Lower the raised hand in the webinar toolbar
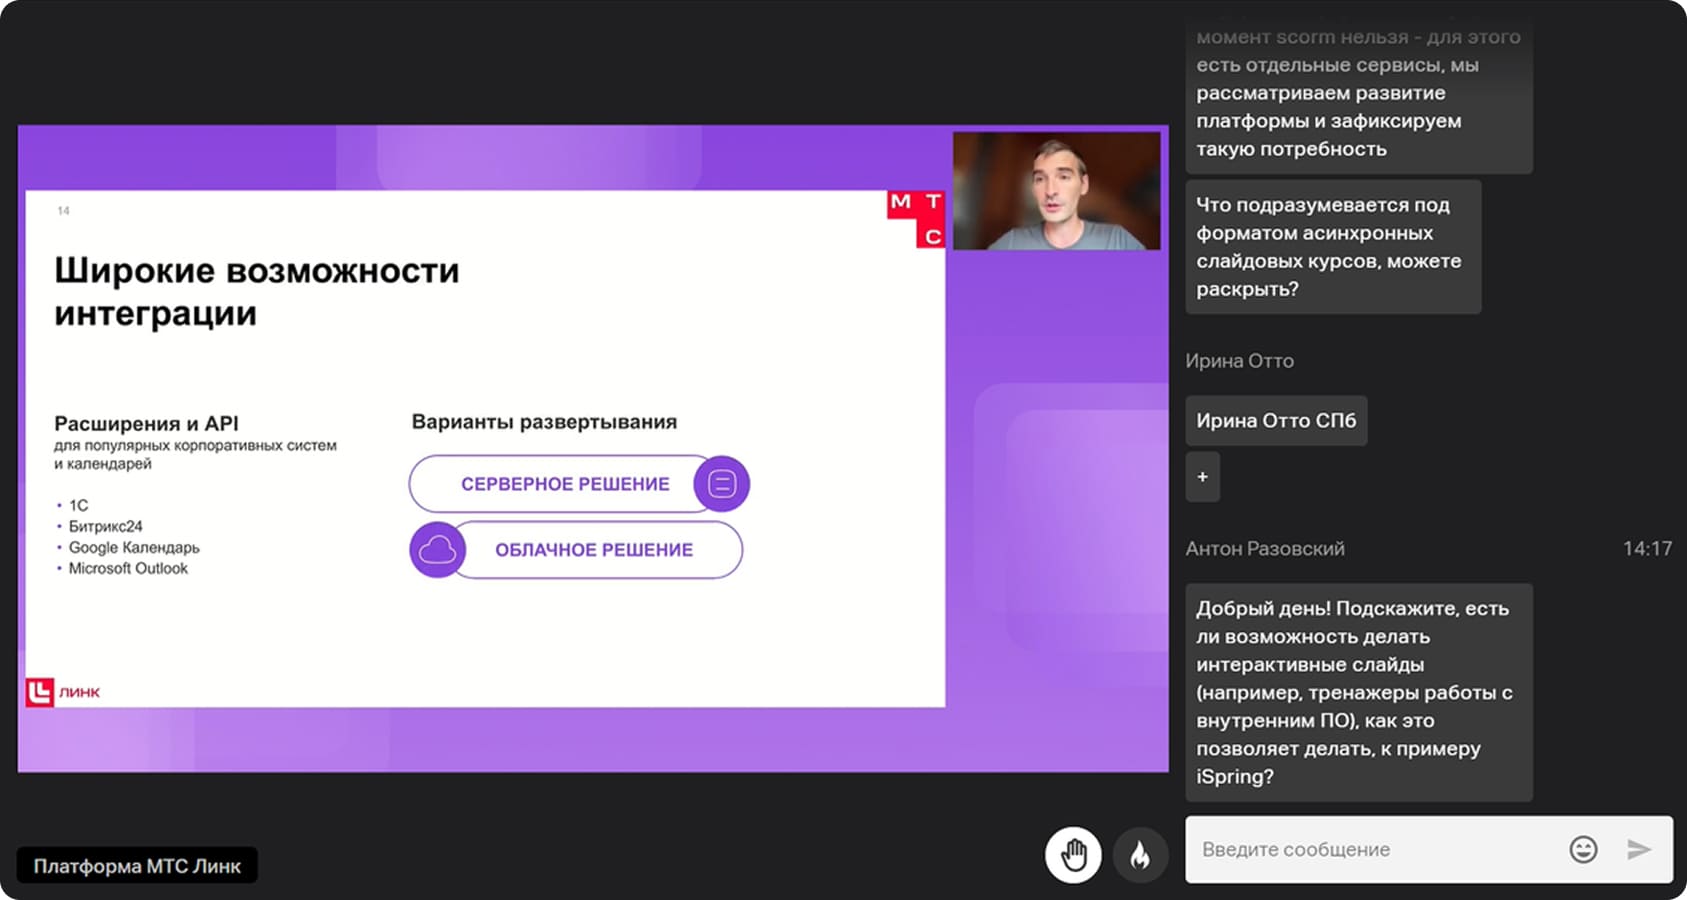1687x900 pixels. (x=1074, y=855)
